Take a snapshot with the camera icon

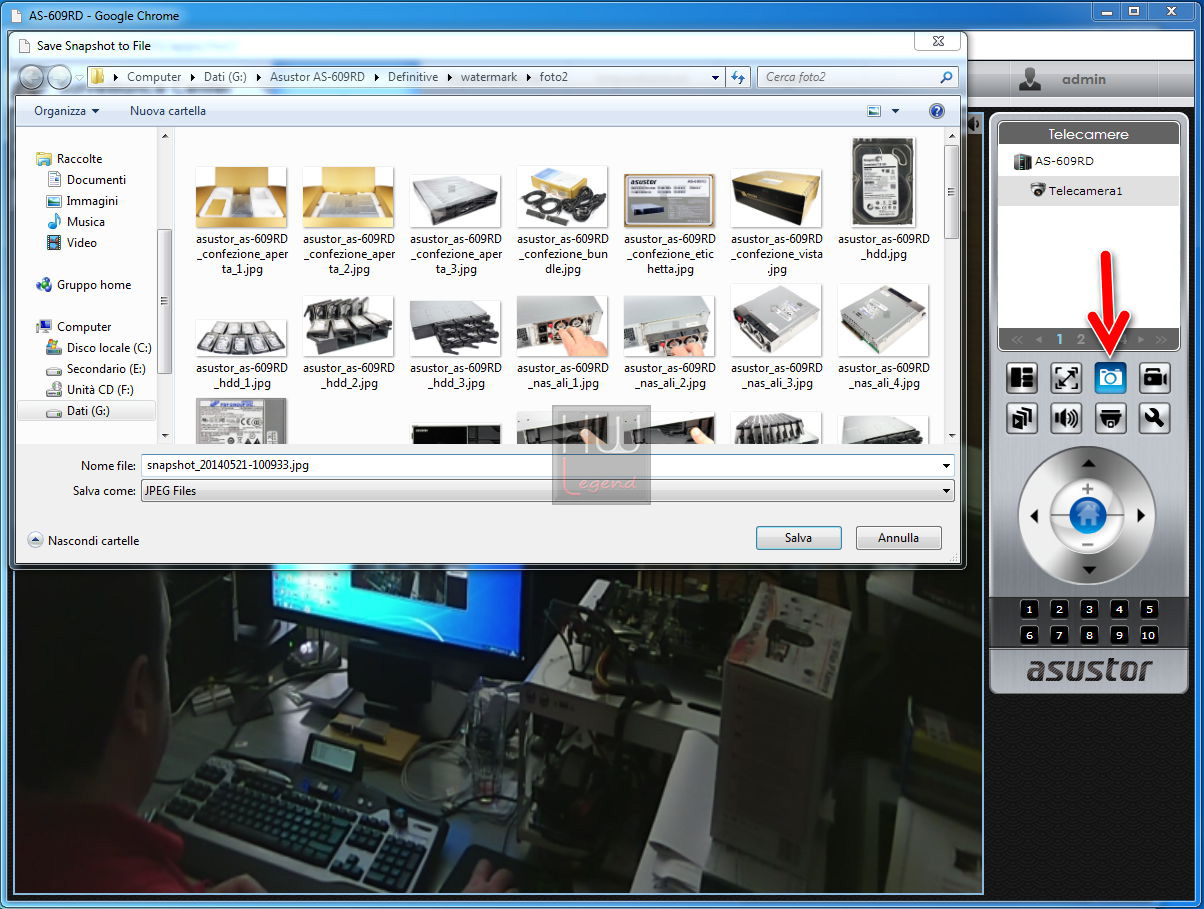pyautogui.click(x=1110, y=378)
